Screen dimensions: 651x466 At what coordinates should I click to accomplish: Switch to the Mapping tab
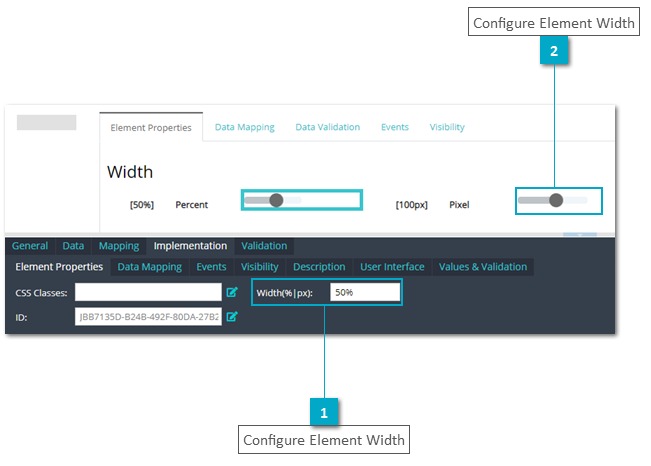tap(119, 246)
